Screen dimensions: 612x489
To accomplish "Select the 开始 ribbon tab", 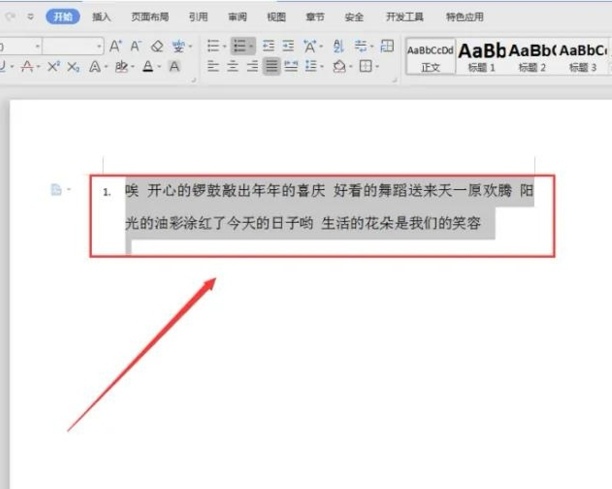I will tap(63, 17).
